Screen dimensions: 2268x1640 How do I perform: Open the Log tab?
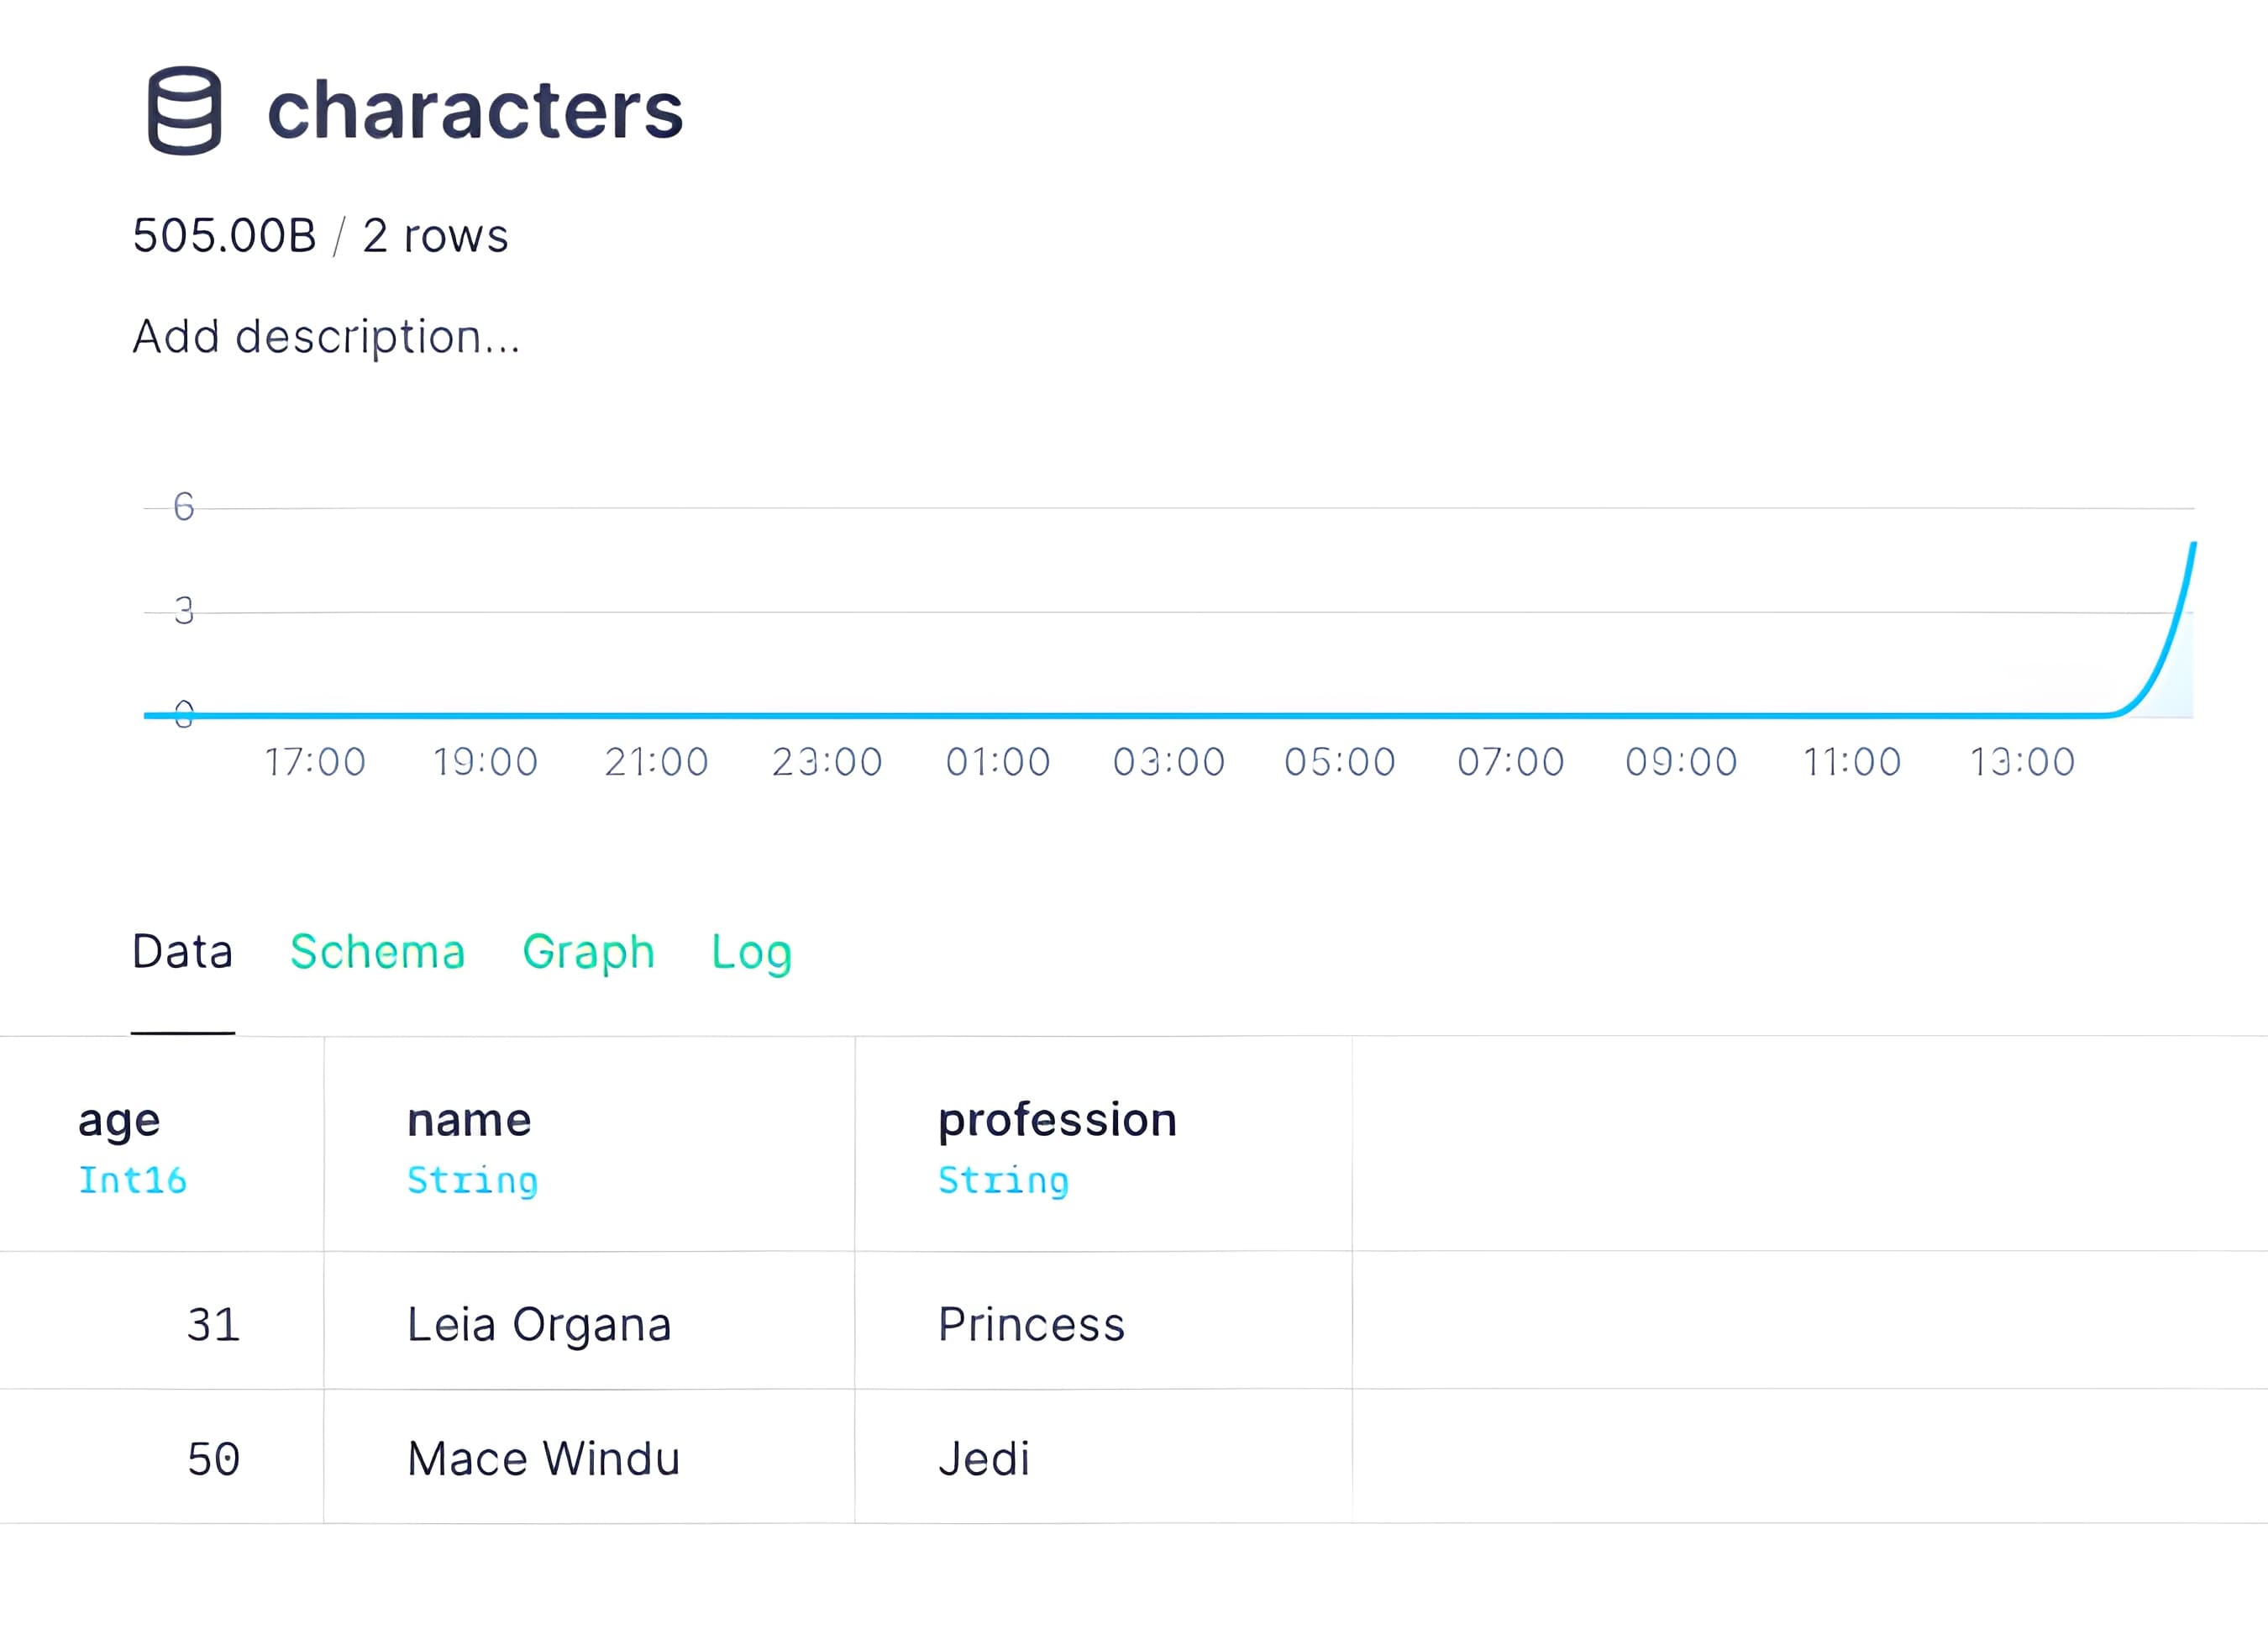tap(751, 952)
